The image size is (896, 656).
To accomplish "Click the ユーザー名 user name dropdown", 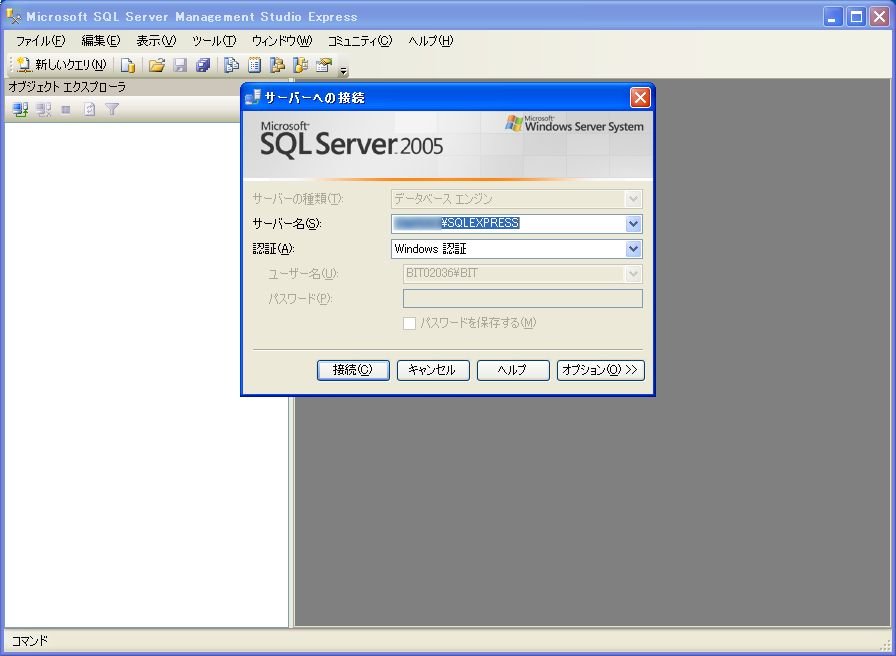I will pos(522,274).
